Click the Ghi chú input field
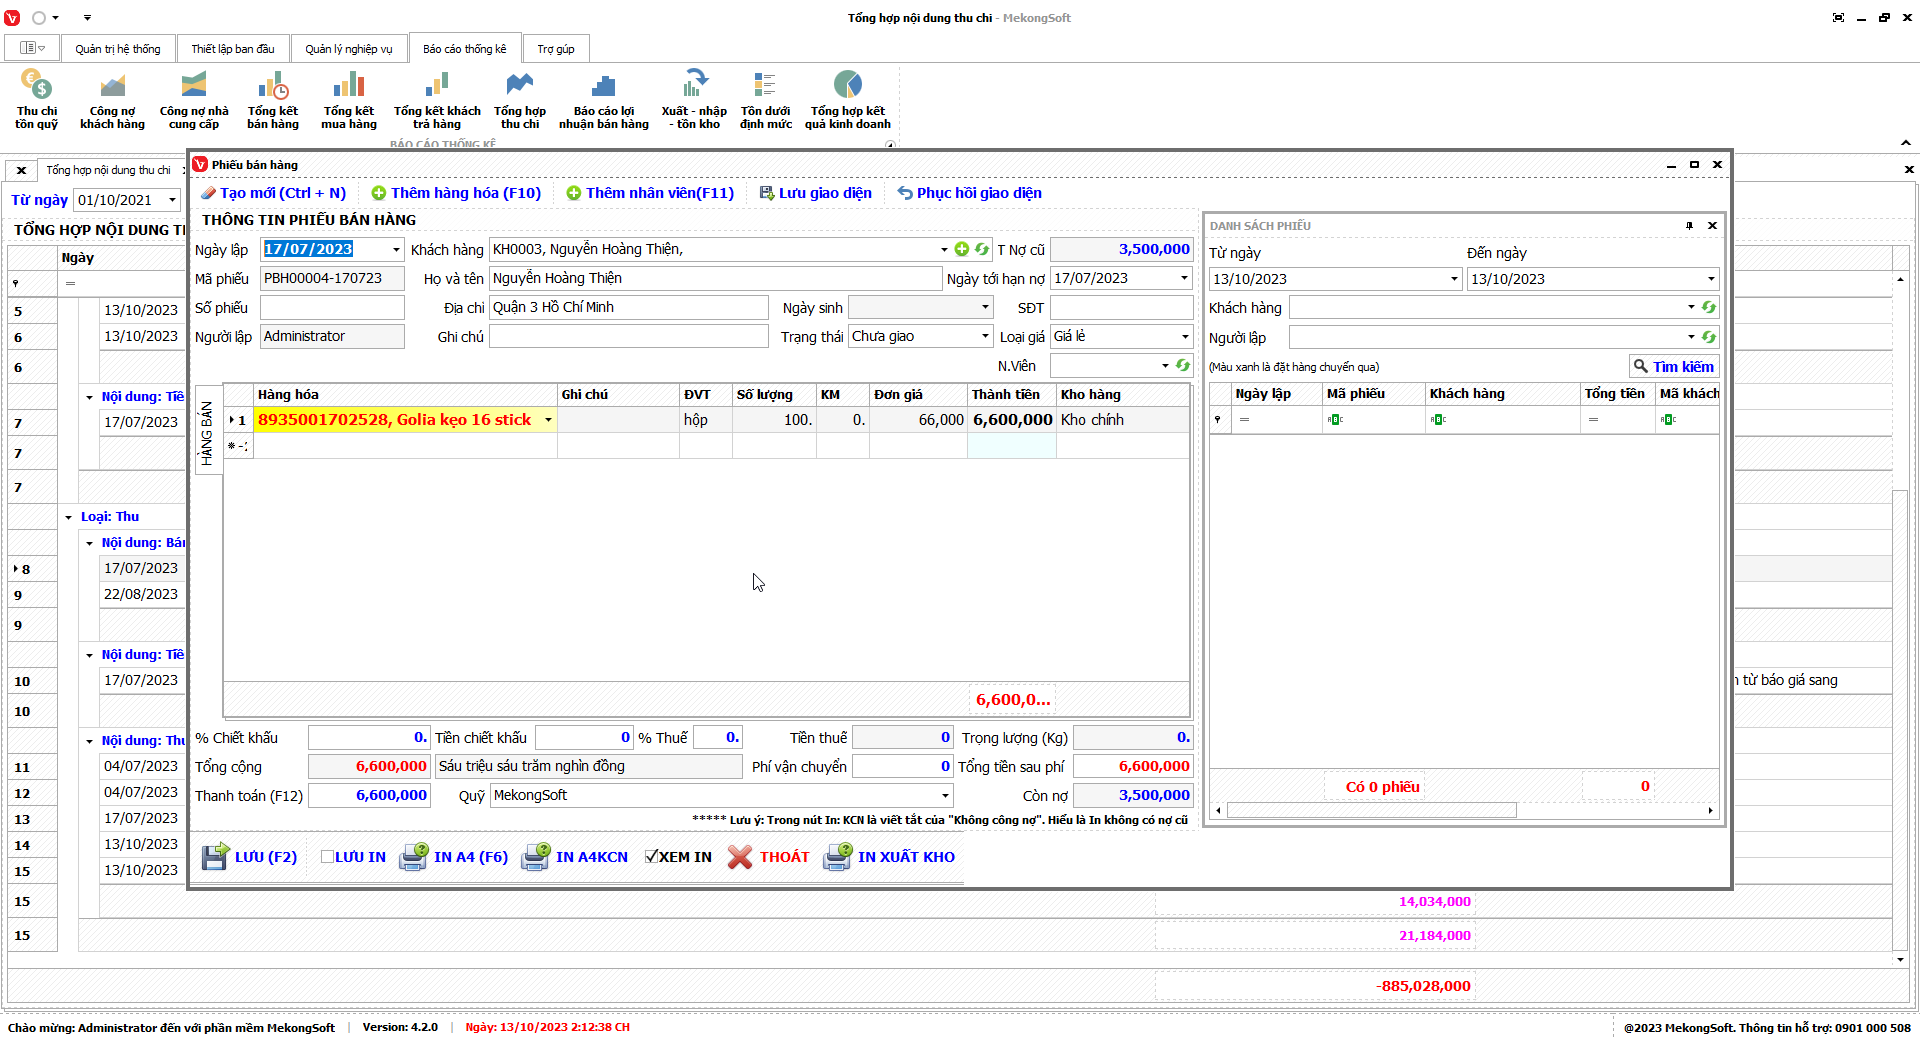 click(x=628, y=337)
